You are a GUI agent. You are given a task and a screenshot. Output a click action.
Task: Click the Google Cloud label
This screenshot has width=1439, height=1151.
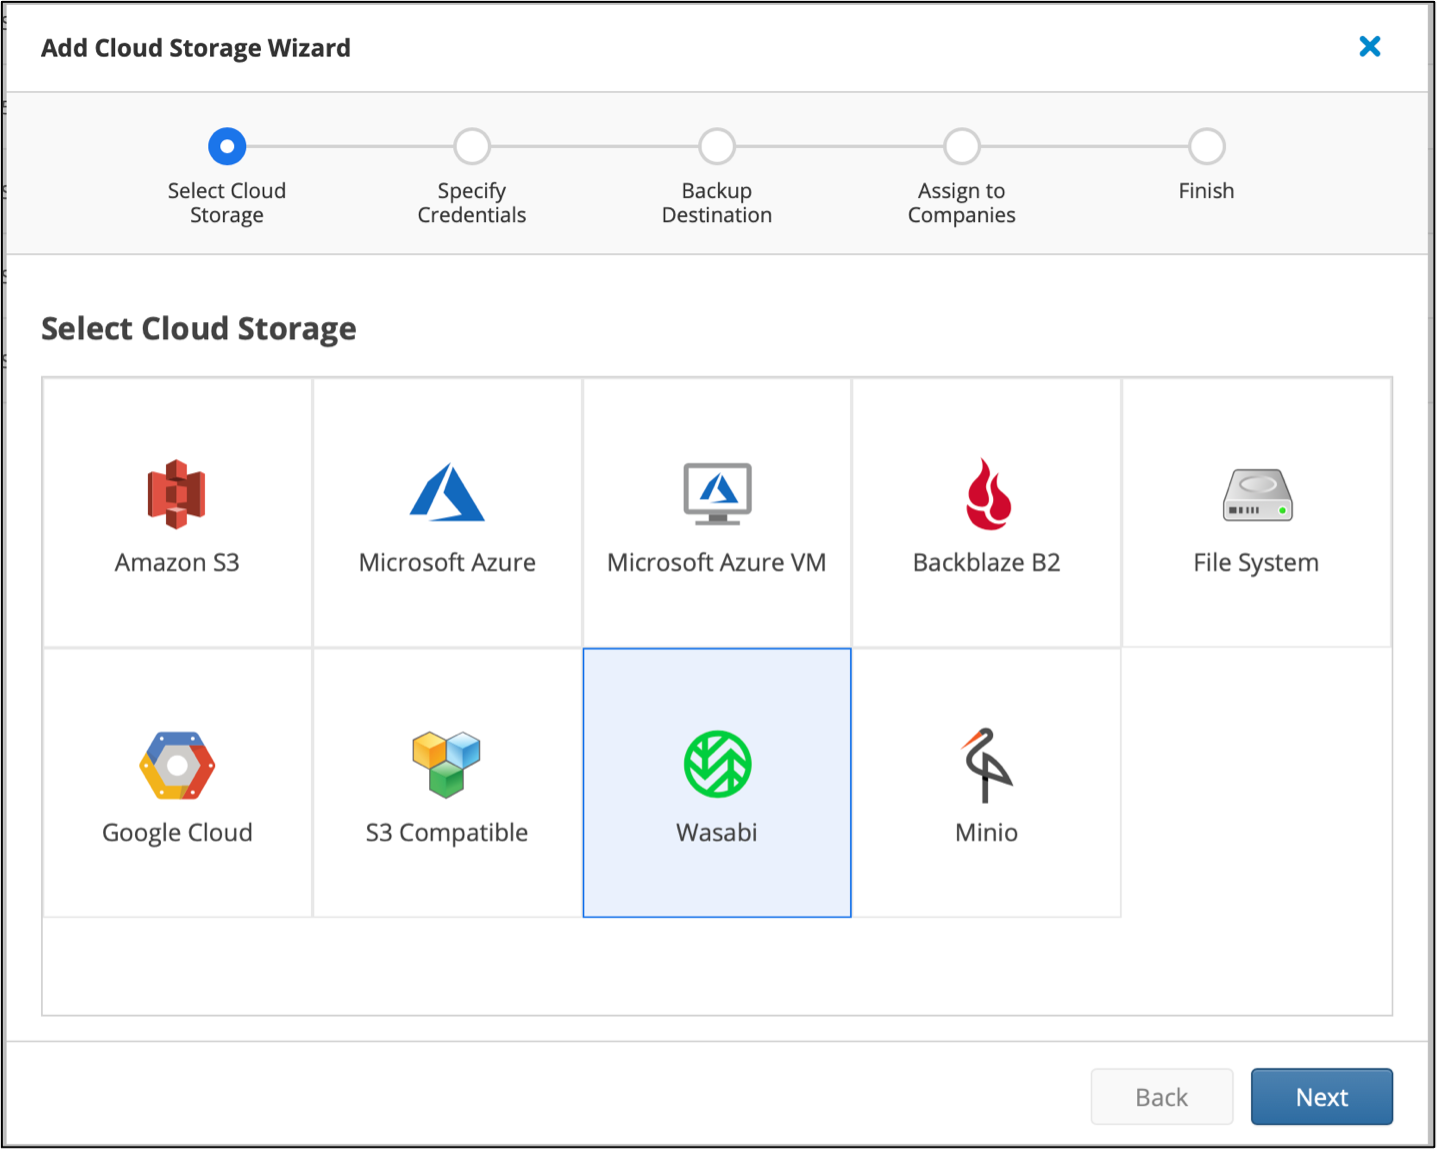point(177,833)
